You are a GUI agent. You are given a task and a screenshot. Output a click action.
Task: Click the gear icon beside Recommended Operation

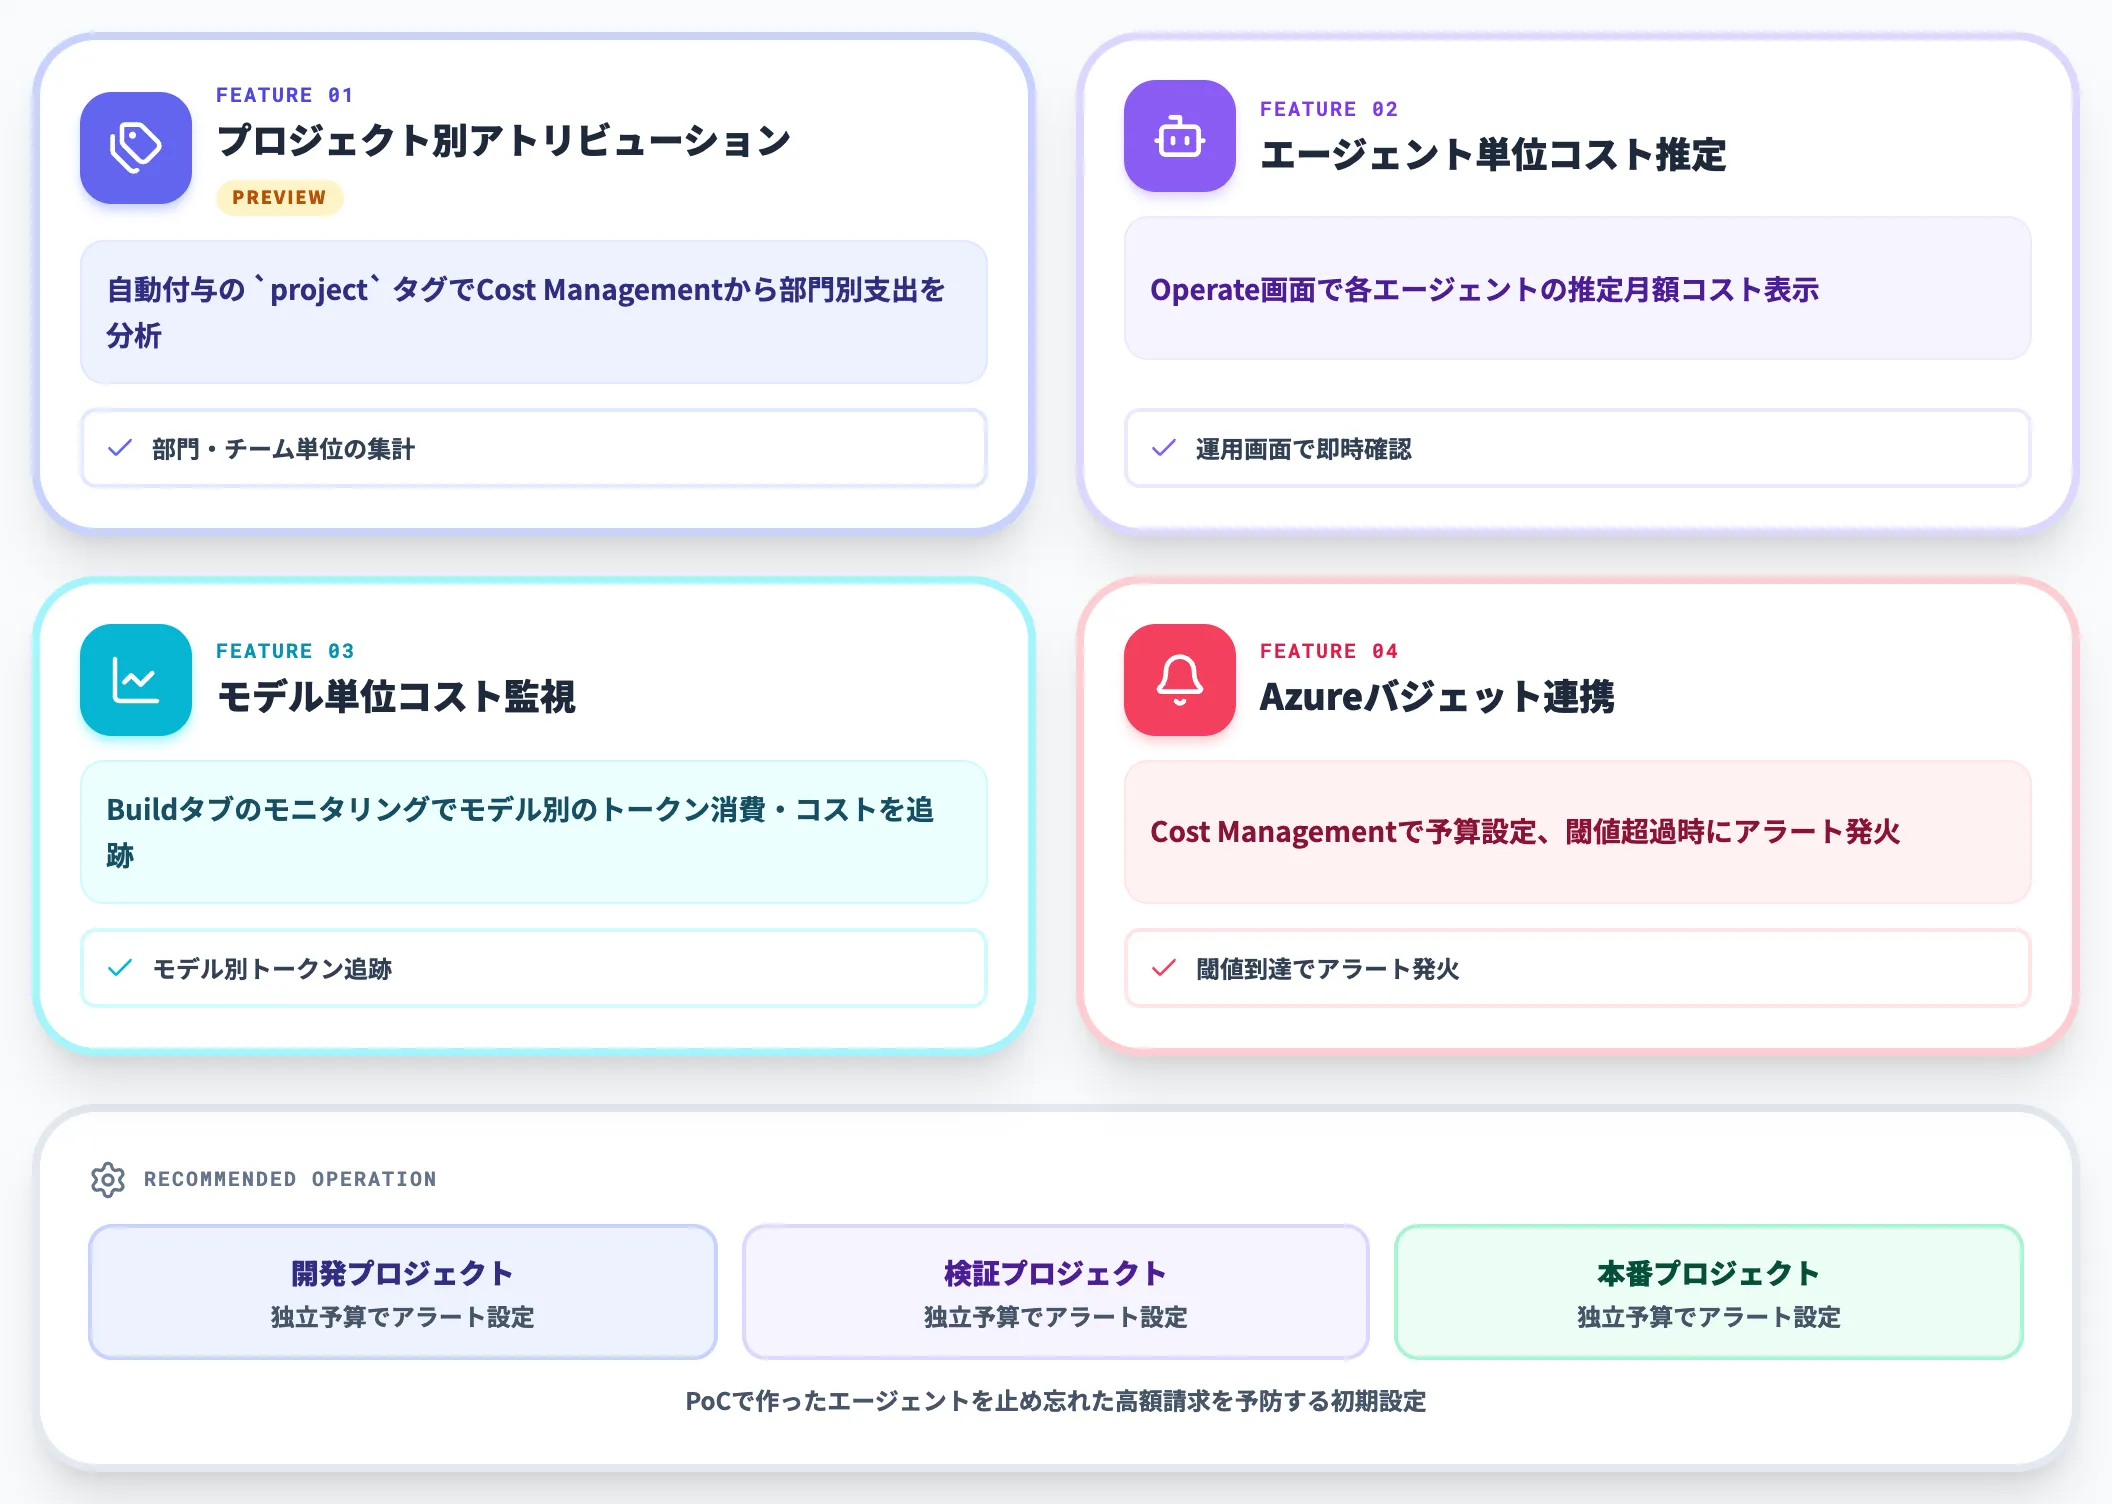click(108, 1180)
